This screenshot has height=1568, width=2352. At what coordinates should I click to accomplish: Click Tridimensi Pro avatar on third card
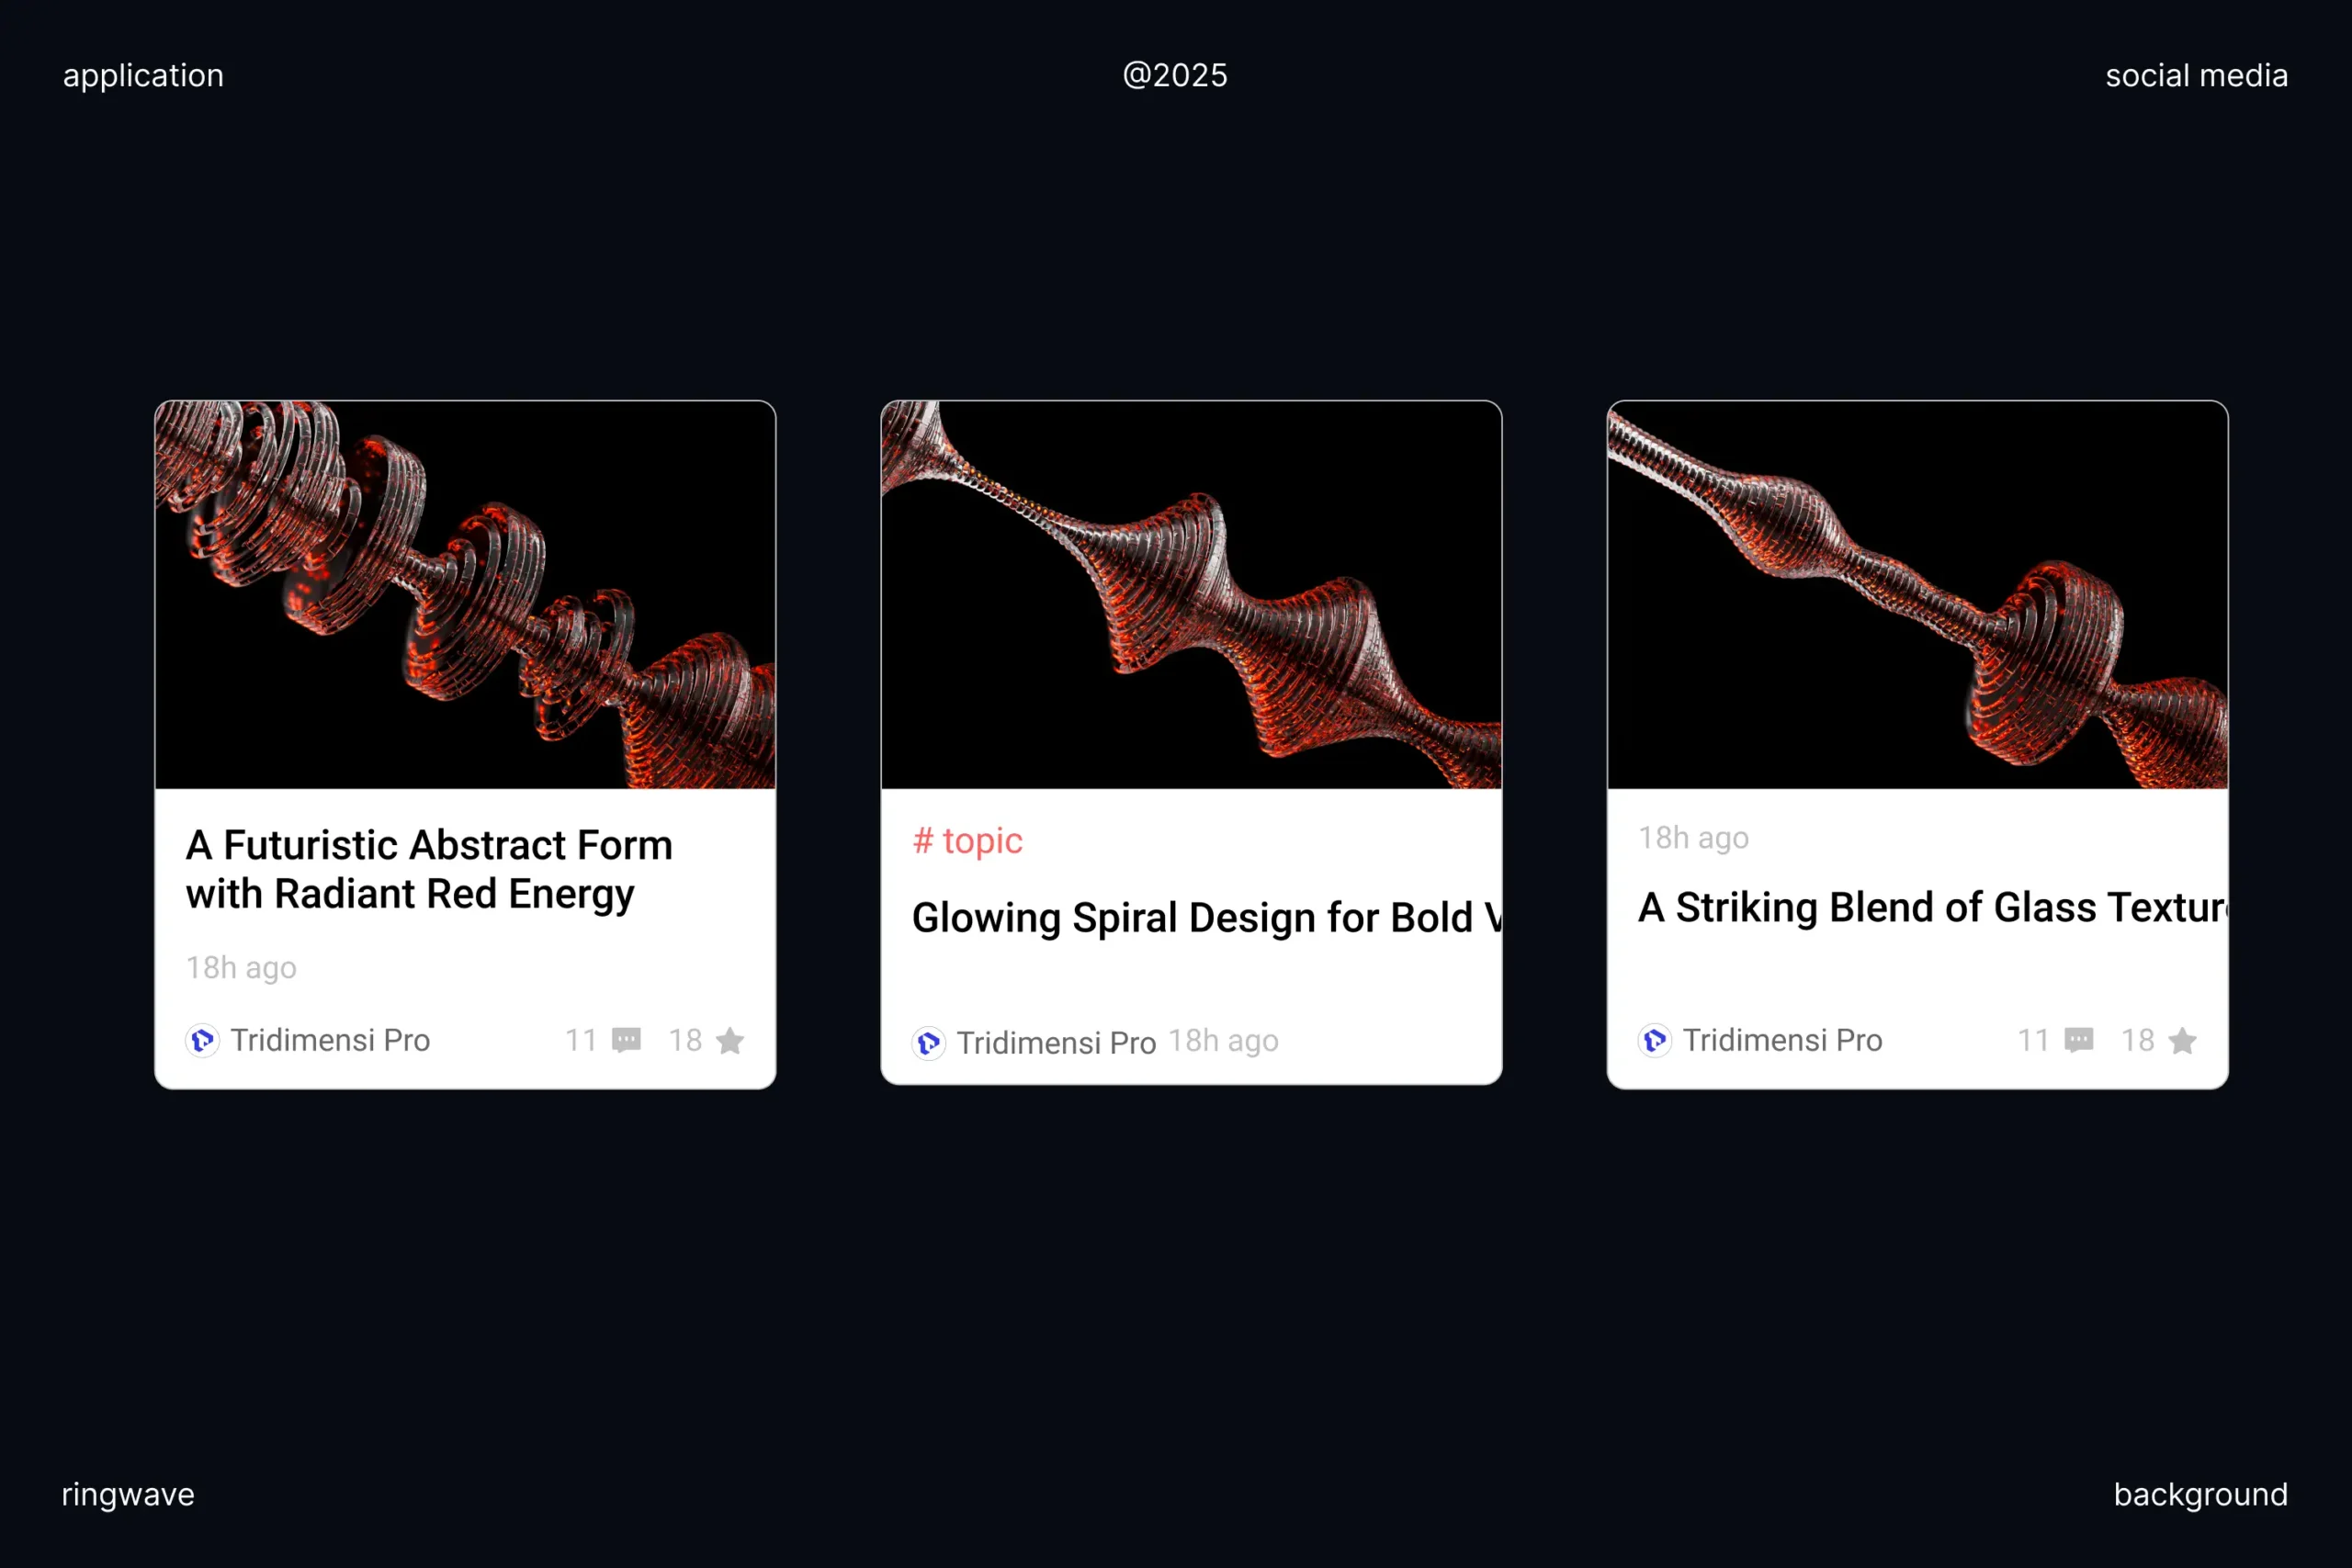pyautogui.click(x=1654, y=1041)
